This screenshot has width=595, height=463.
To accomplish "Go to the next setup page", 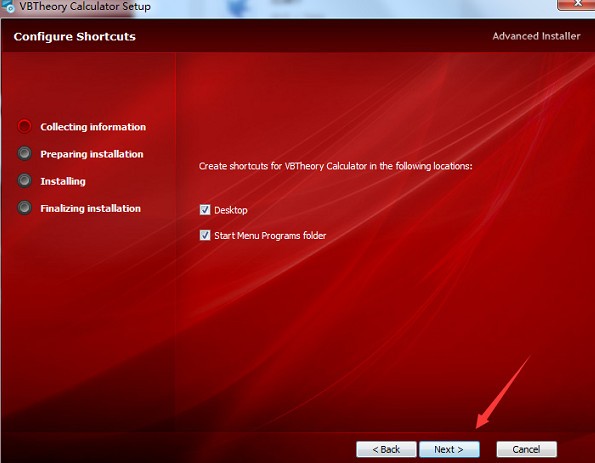I will pyautogui.click(x=449, y=449).
